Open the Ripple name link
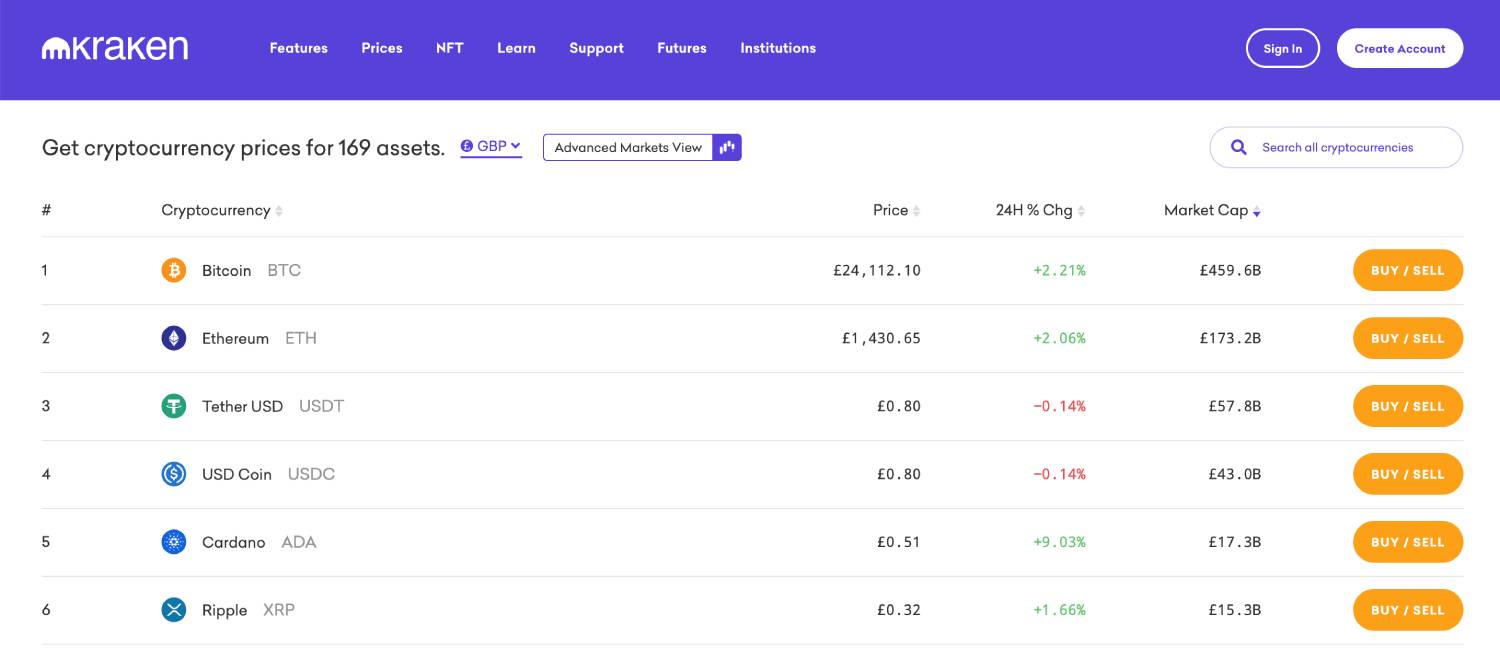 [224, 610]
